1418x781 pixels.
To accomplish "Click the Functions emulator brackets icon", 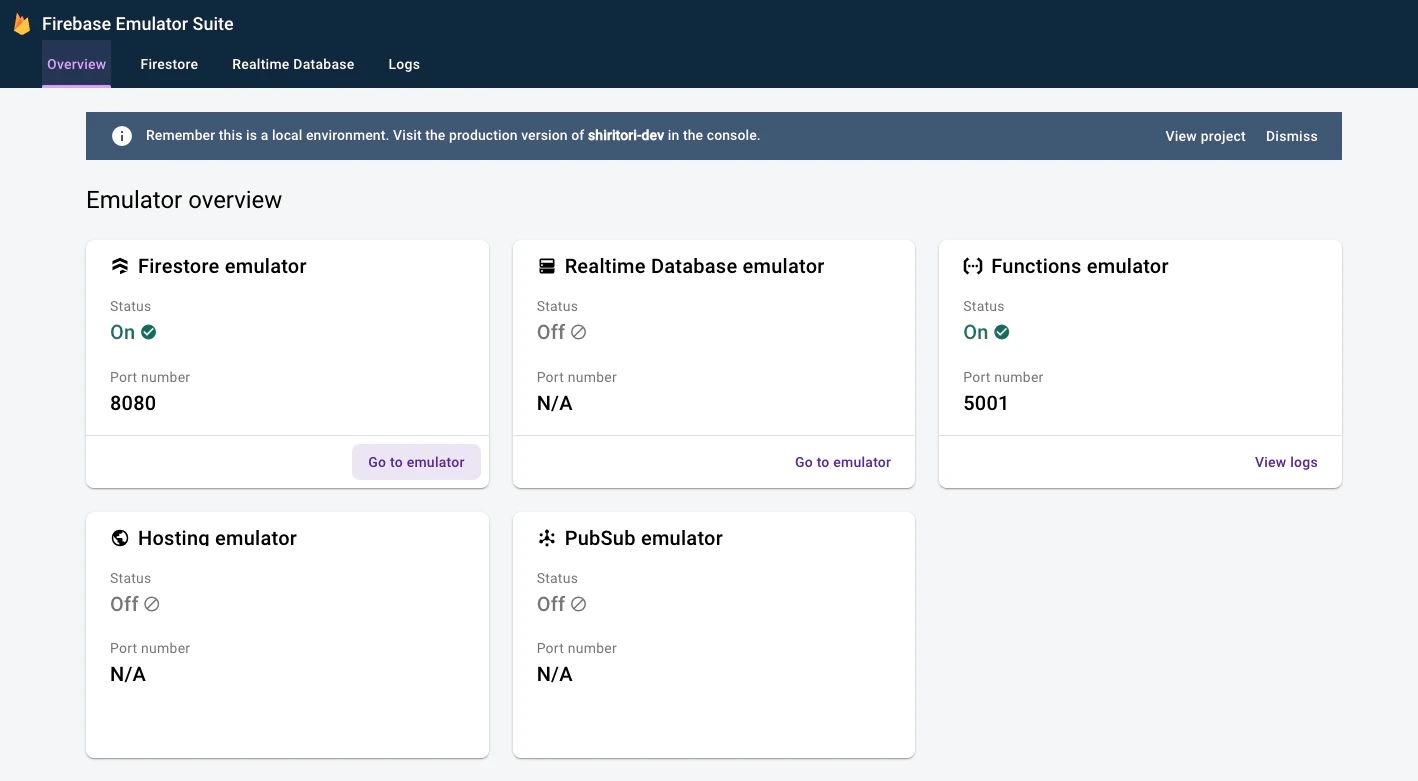I will point(972,266).
